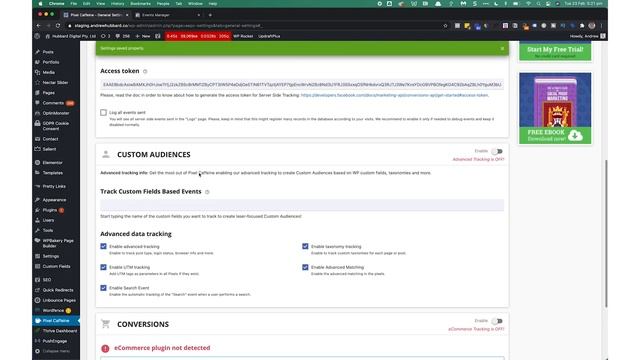
Task: Select Pixel Caffeine in the sidebar
Action: [56, 320]
